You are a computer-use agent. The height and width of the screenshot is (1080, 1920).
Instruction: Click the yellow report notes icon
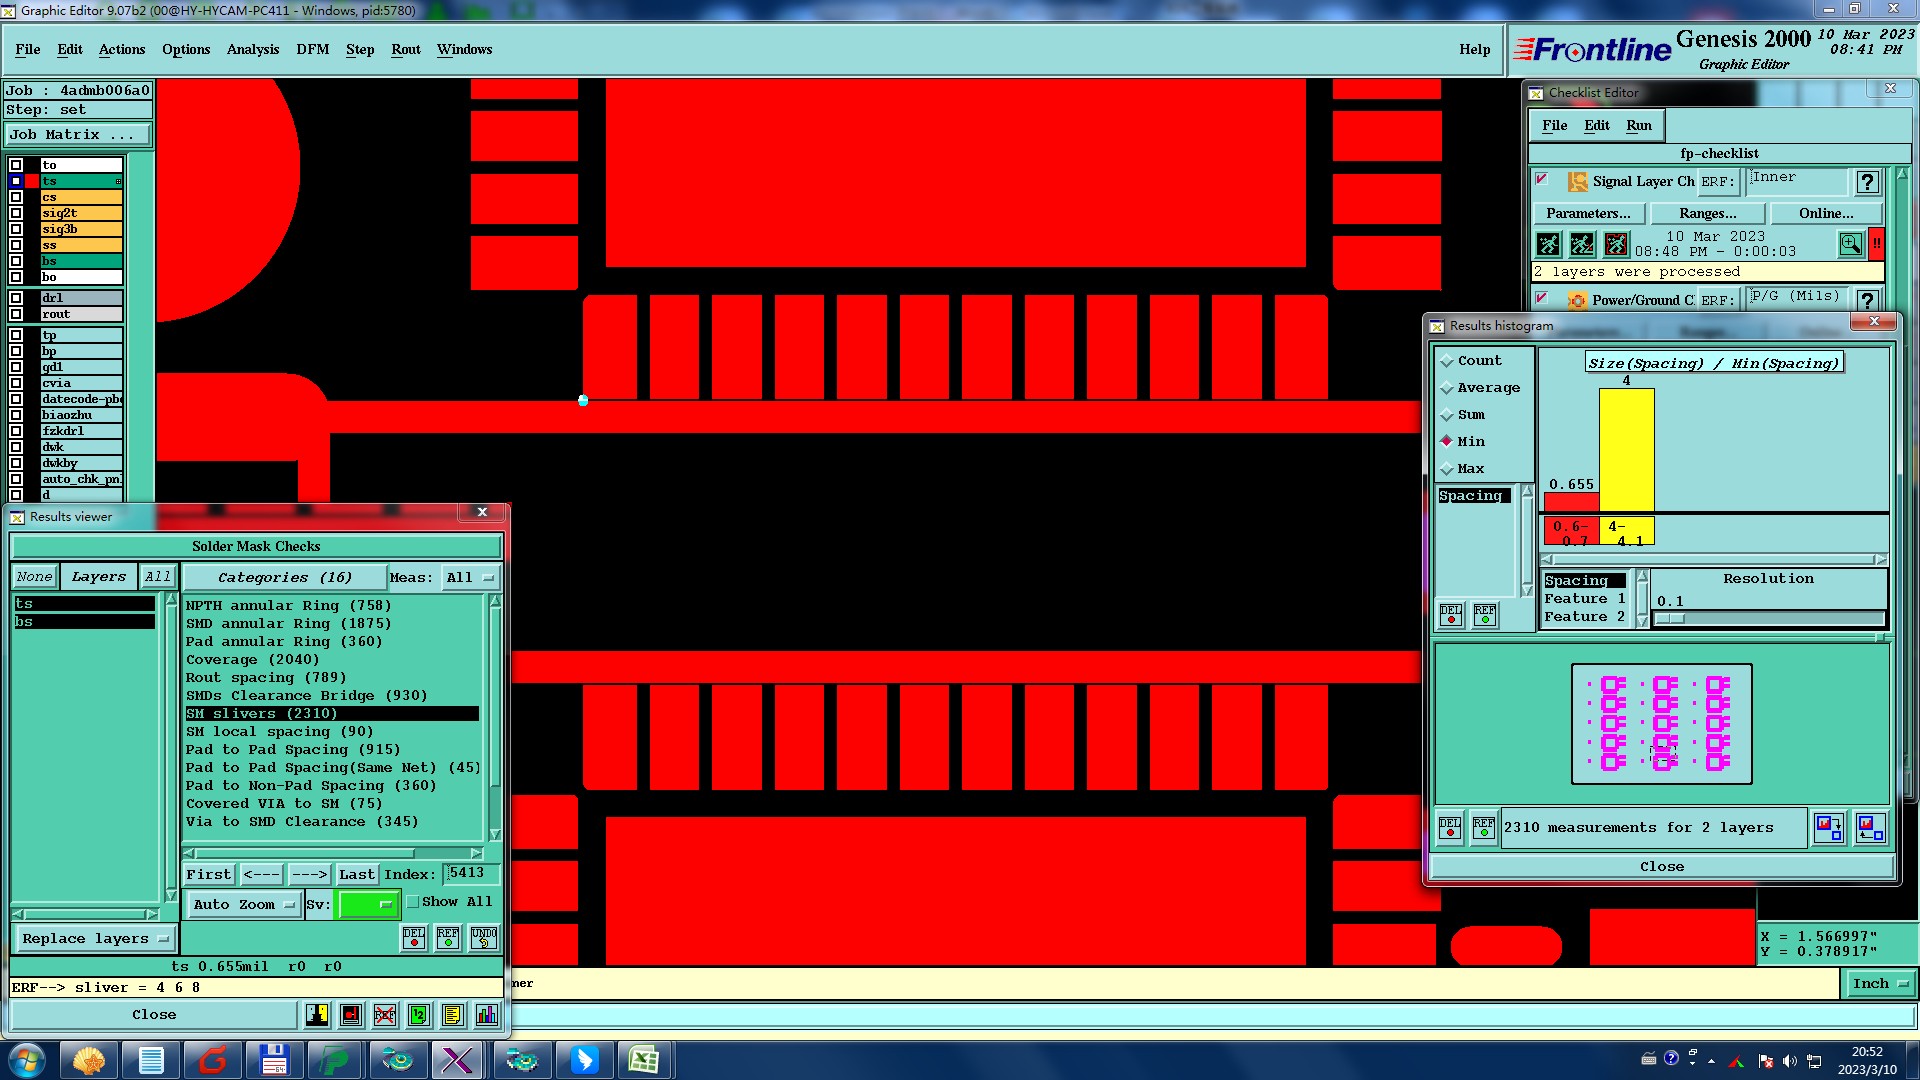453,1015
